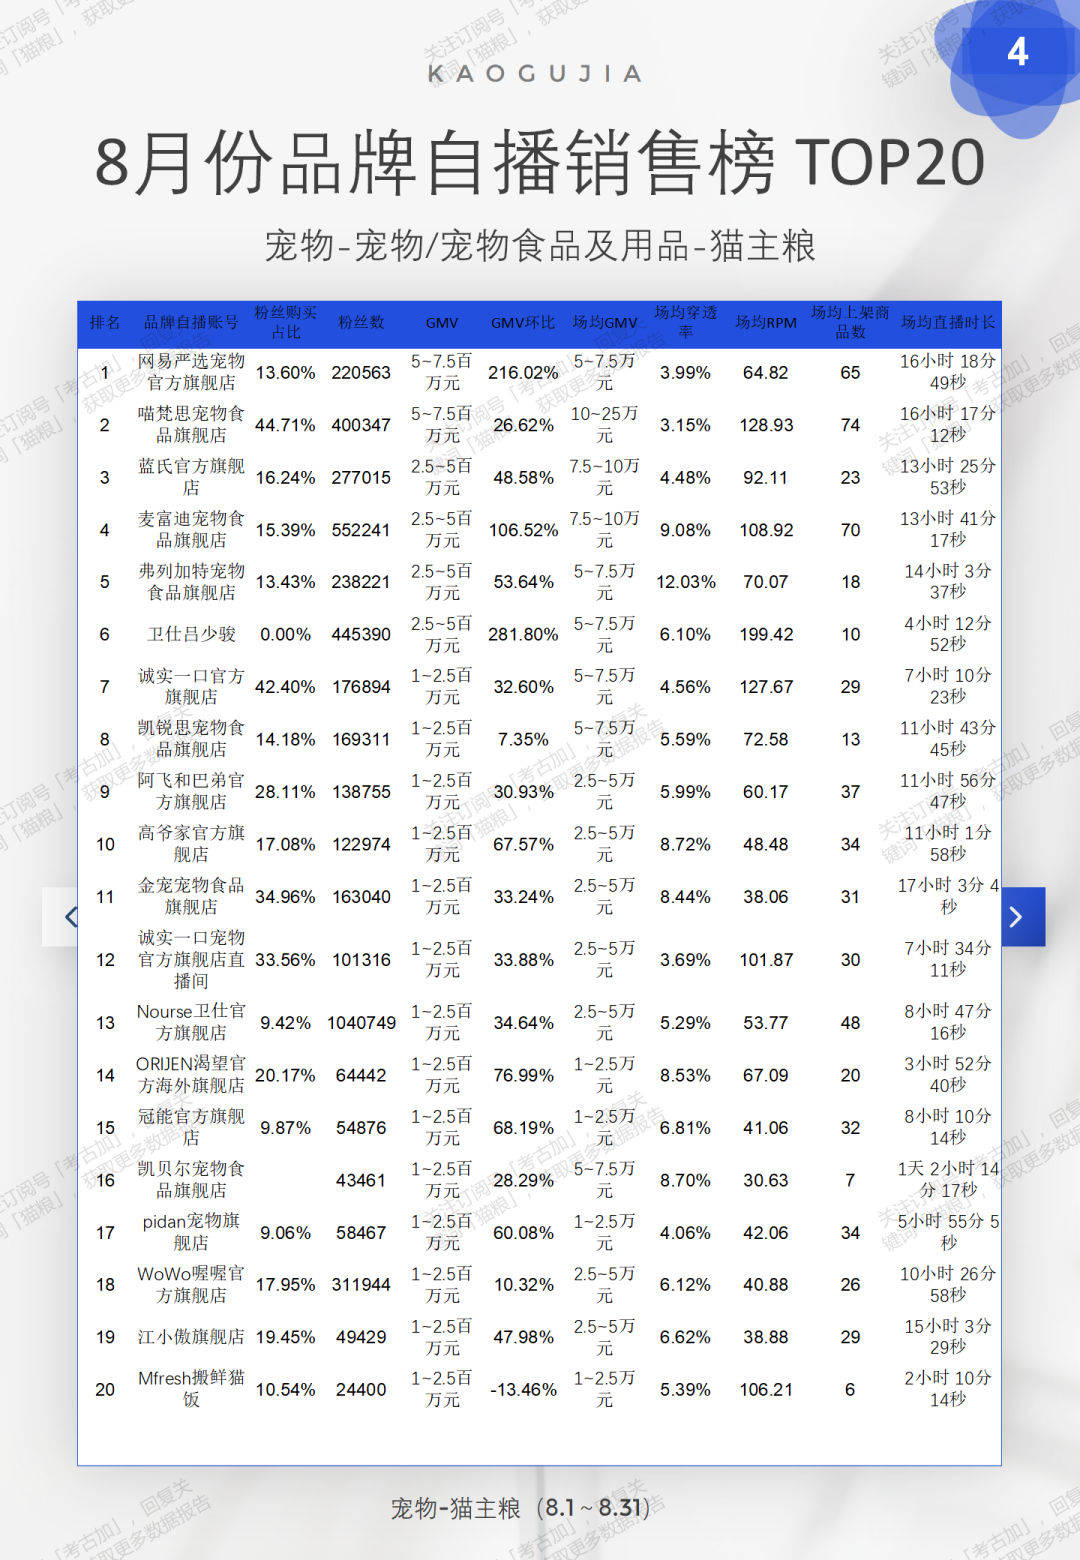Screen dimensions: 1080x1560
Task: Click 粉丝购买占比 value 42.40%
Action: pos(285,687)
